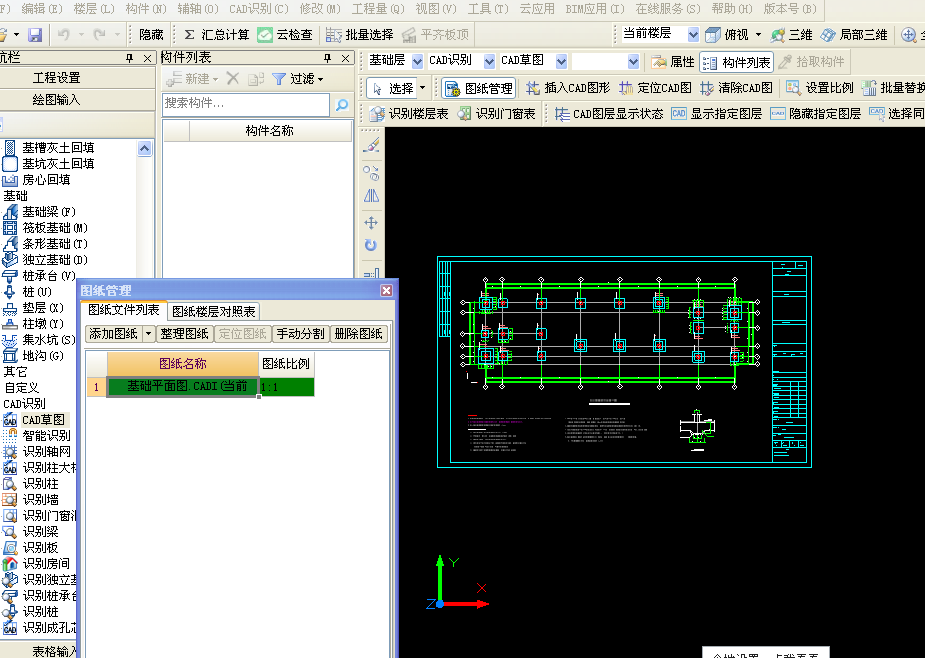
Task: Click 删除图纸 button
Action: [x=359, y=334]
